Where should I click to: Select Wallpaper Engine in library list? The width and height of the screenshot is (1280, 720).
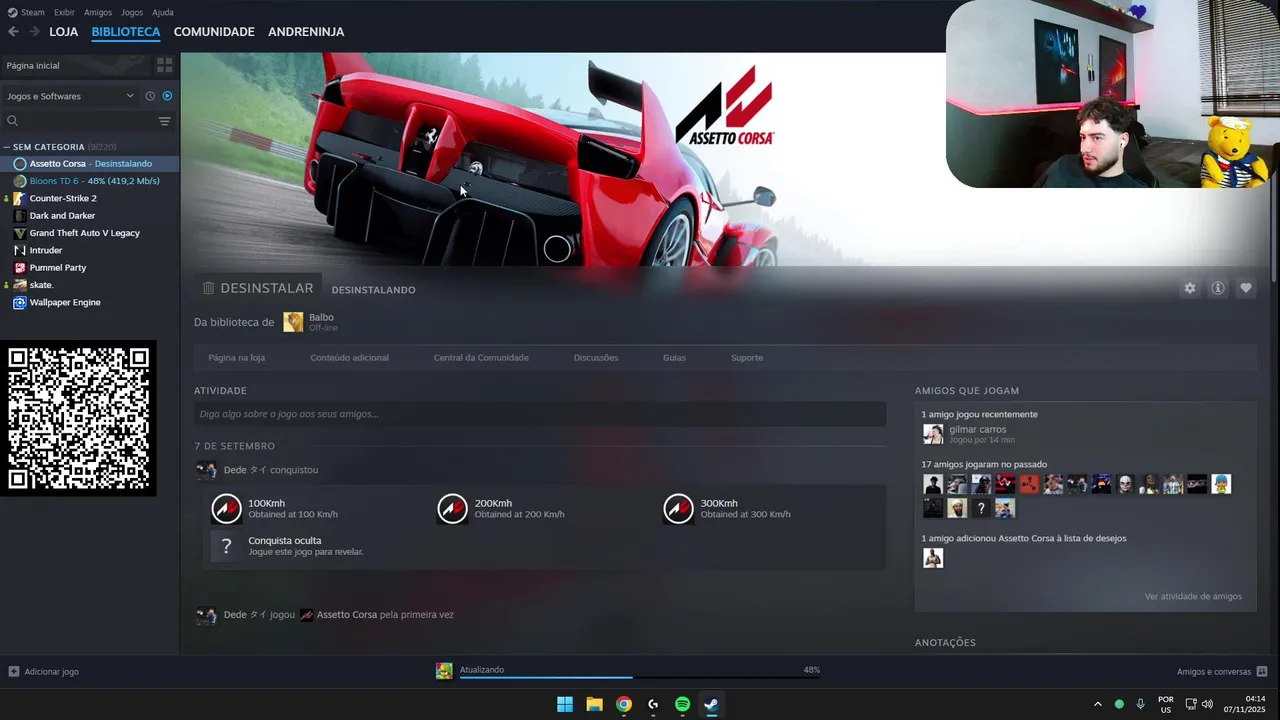click(x=90, y=302)
